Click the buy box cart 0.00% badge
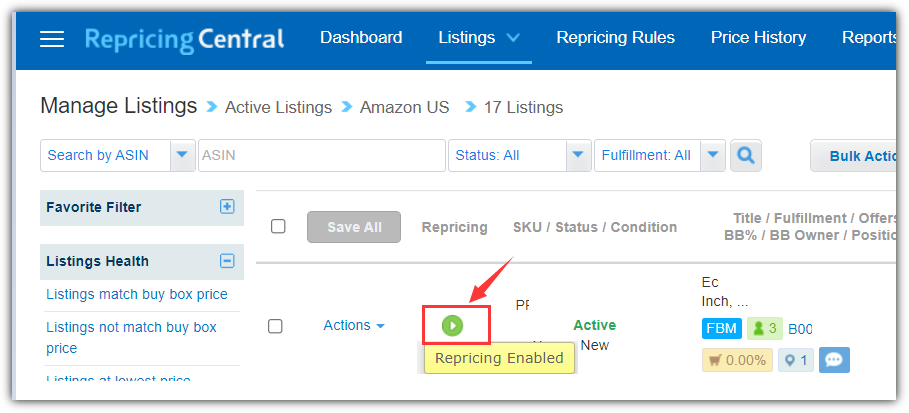909x413 pixels. 737,360
